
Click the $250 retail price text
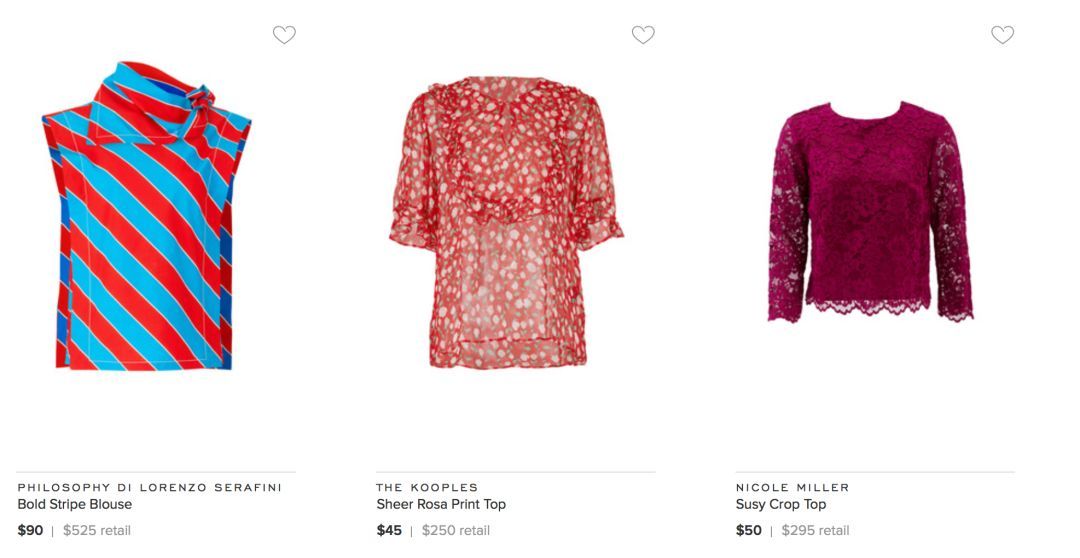tap(456, 530)
